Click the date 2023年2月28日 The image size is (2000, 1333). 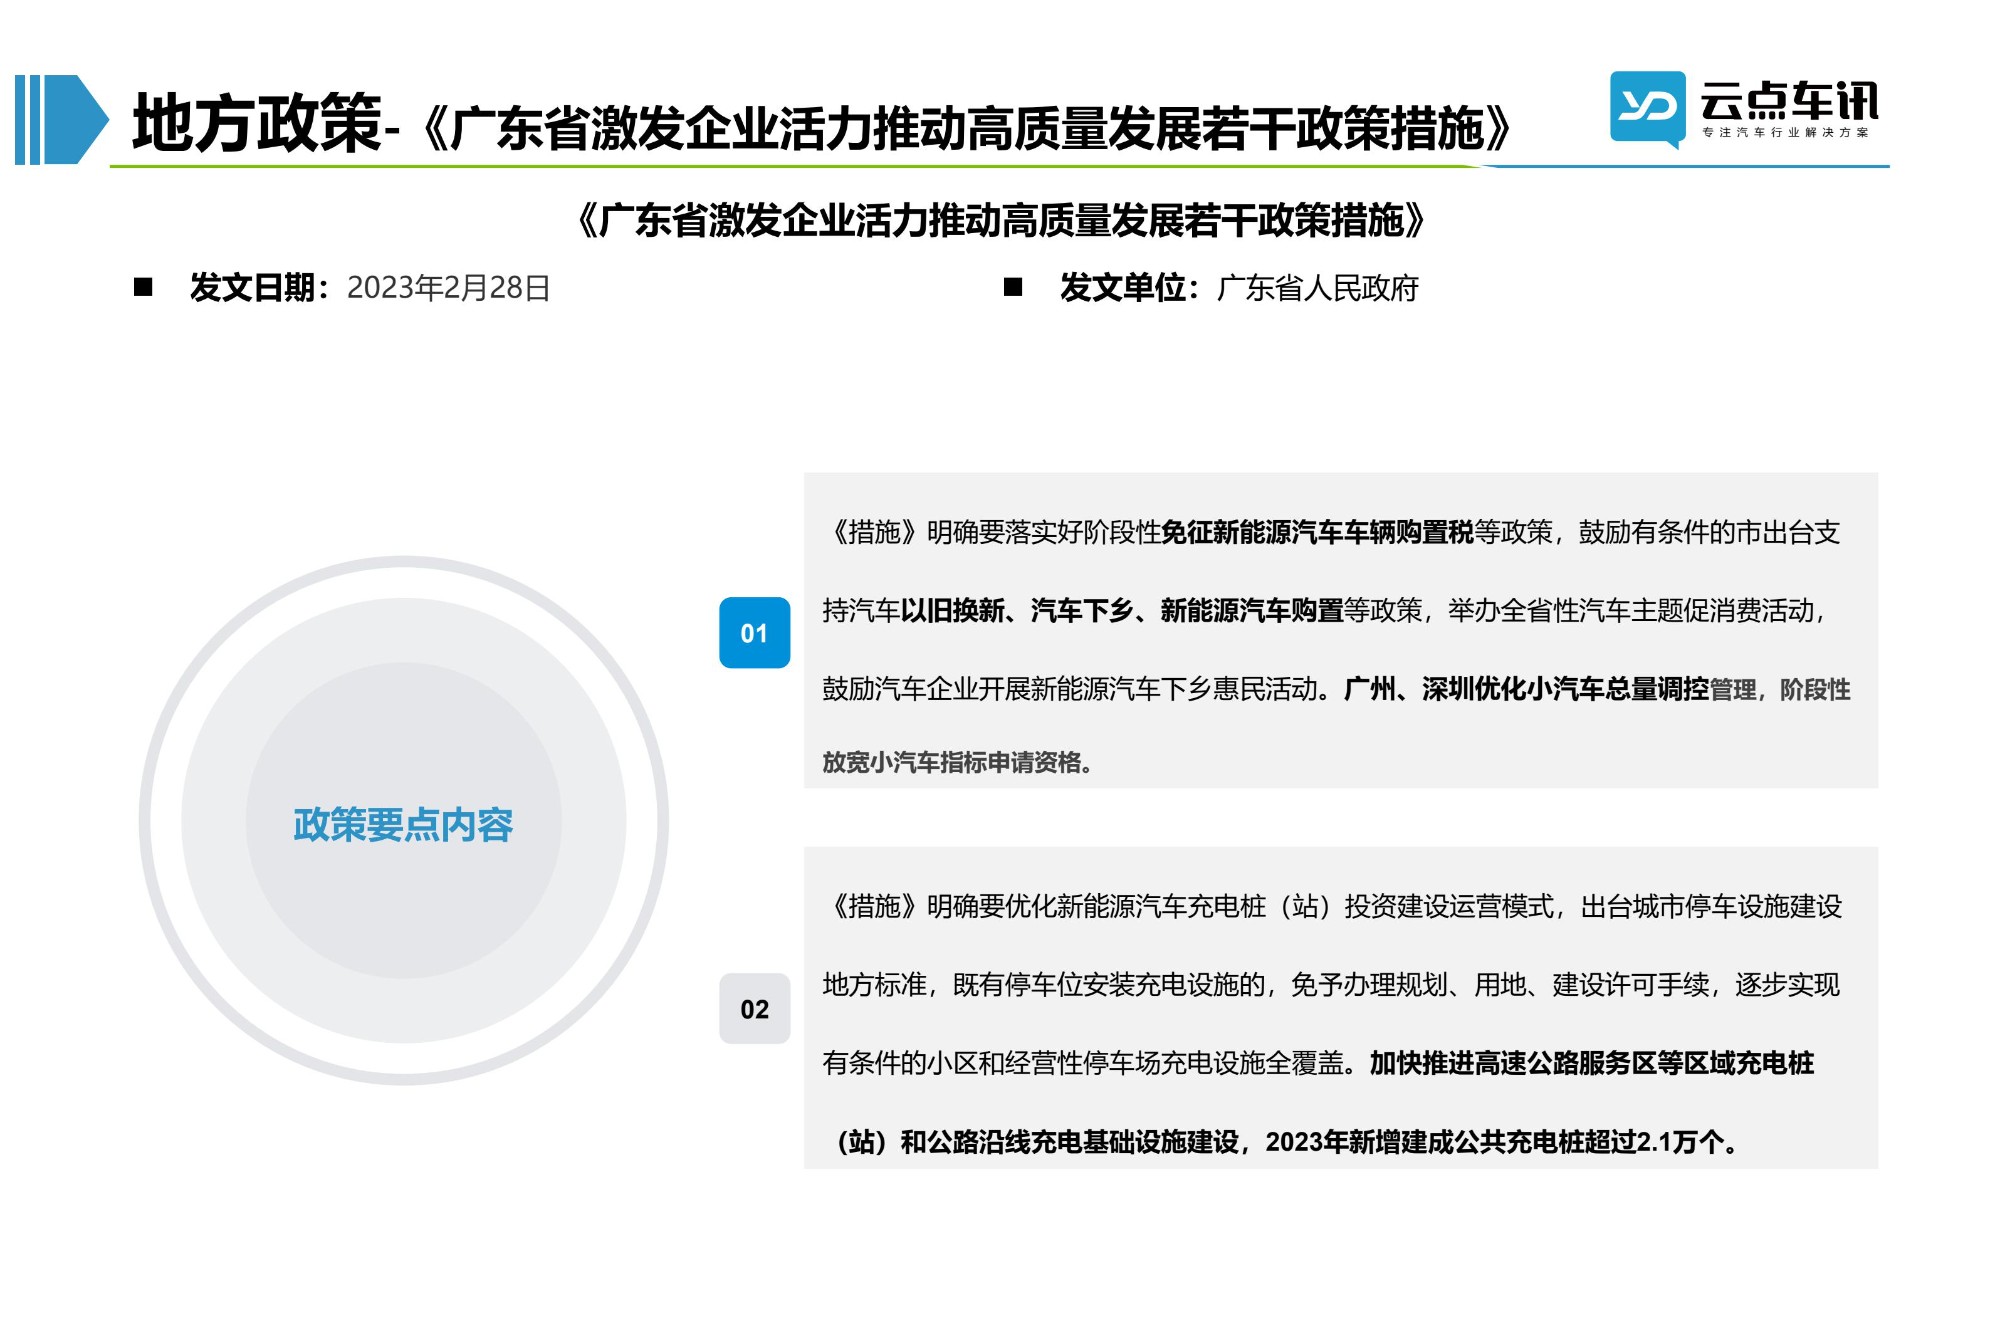449,288
